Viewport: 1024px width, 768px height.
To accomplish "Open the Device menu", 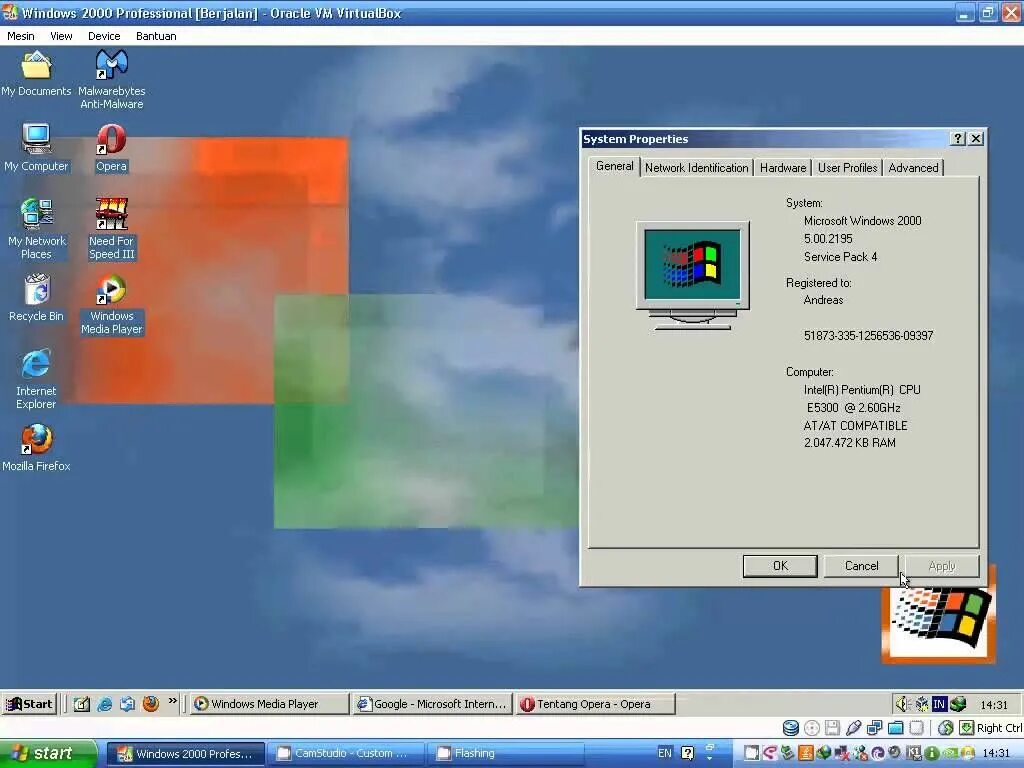I will click(x=103, y=35).
